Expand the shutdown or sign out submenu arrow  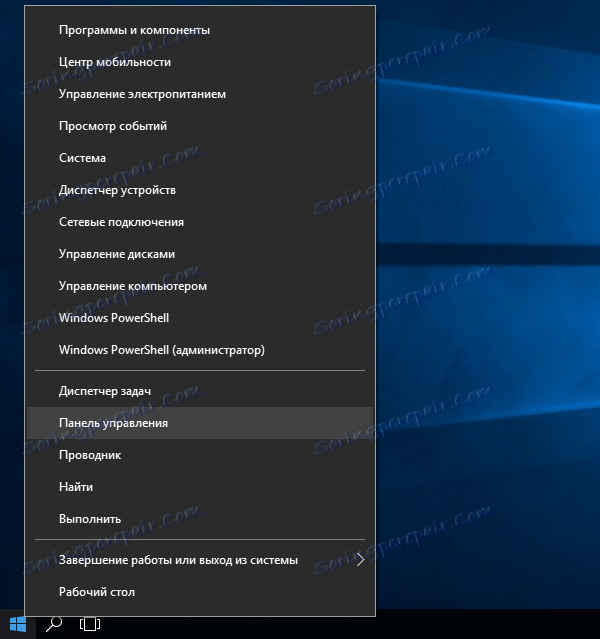(360, 560)
